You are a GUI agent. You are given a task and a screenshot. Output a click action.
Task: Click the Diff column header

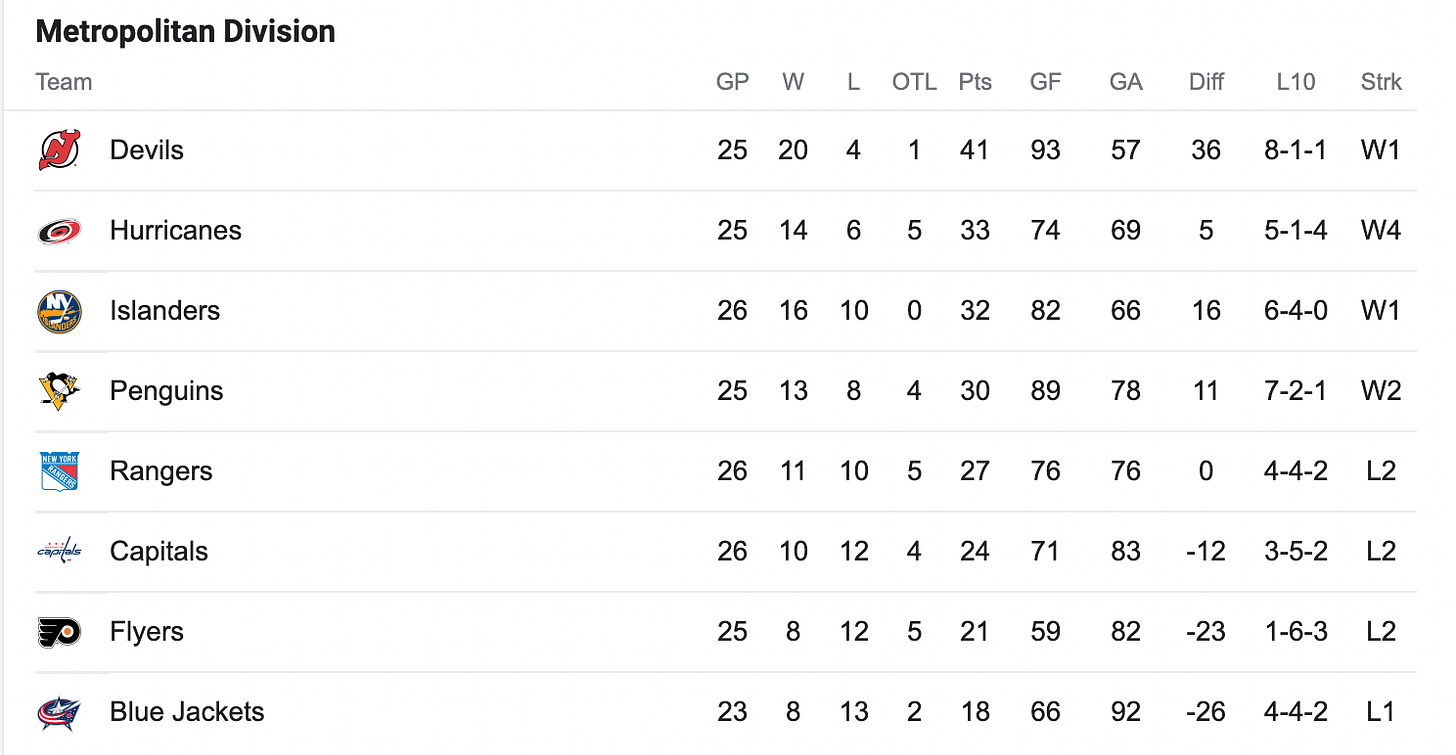(x=1206, y=82)
